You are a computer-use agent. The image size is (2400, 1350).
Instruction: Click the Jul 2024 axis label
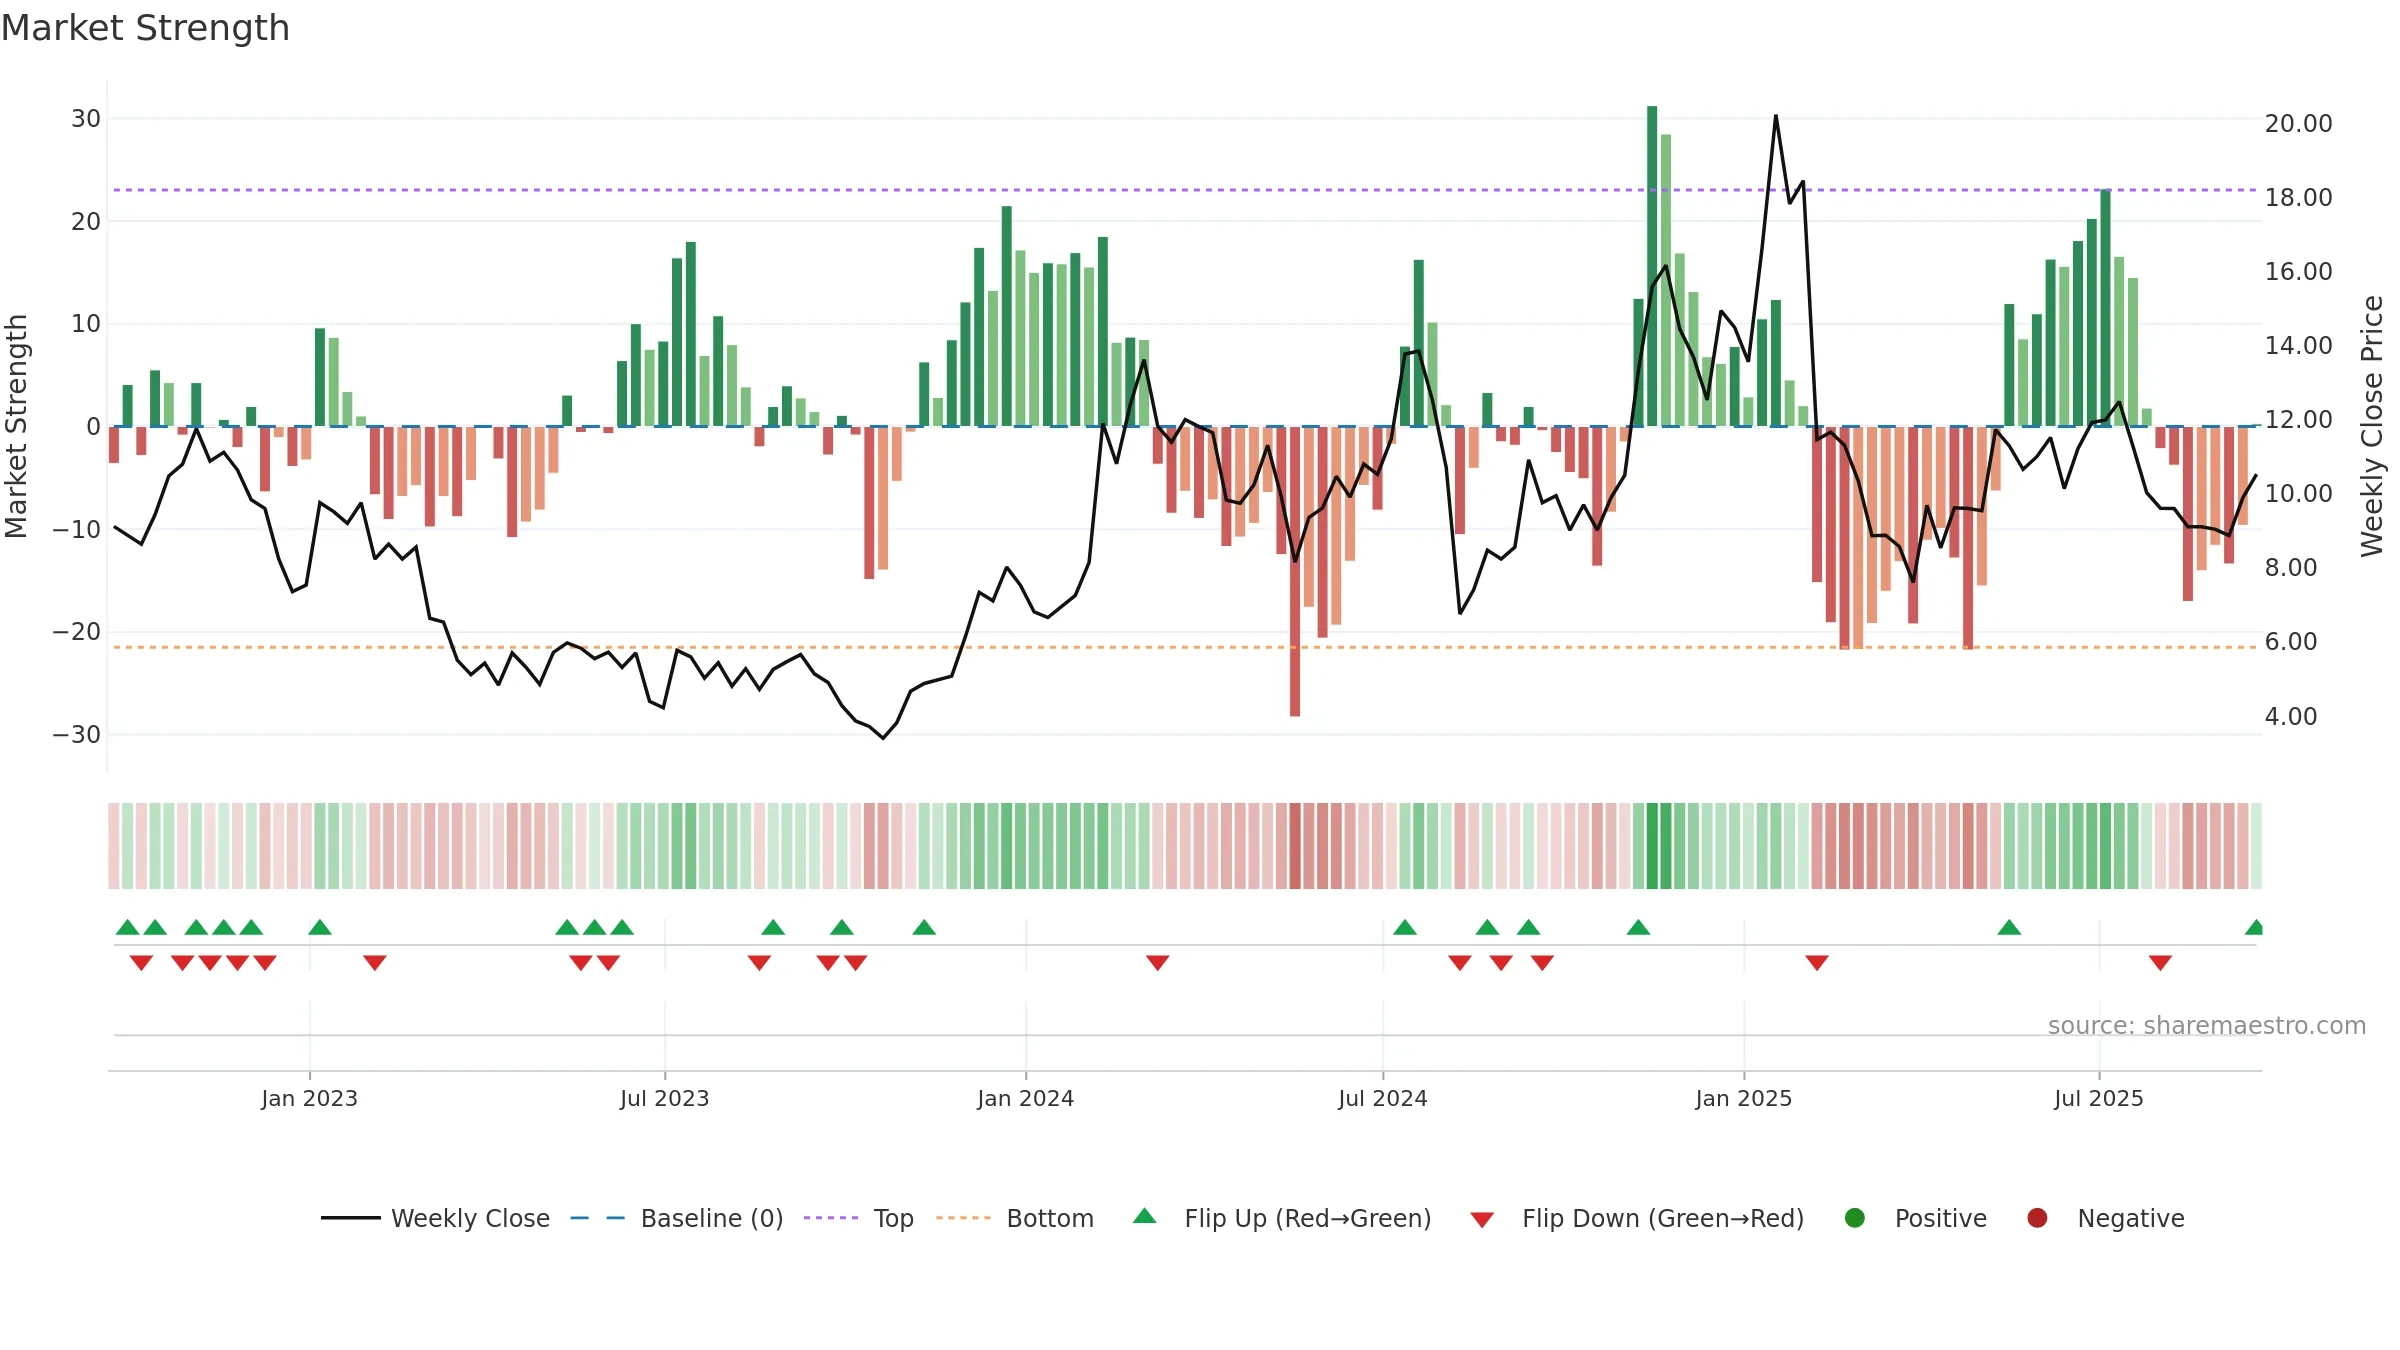pyautogui.click(x=1382, y=1098)
